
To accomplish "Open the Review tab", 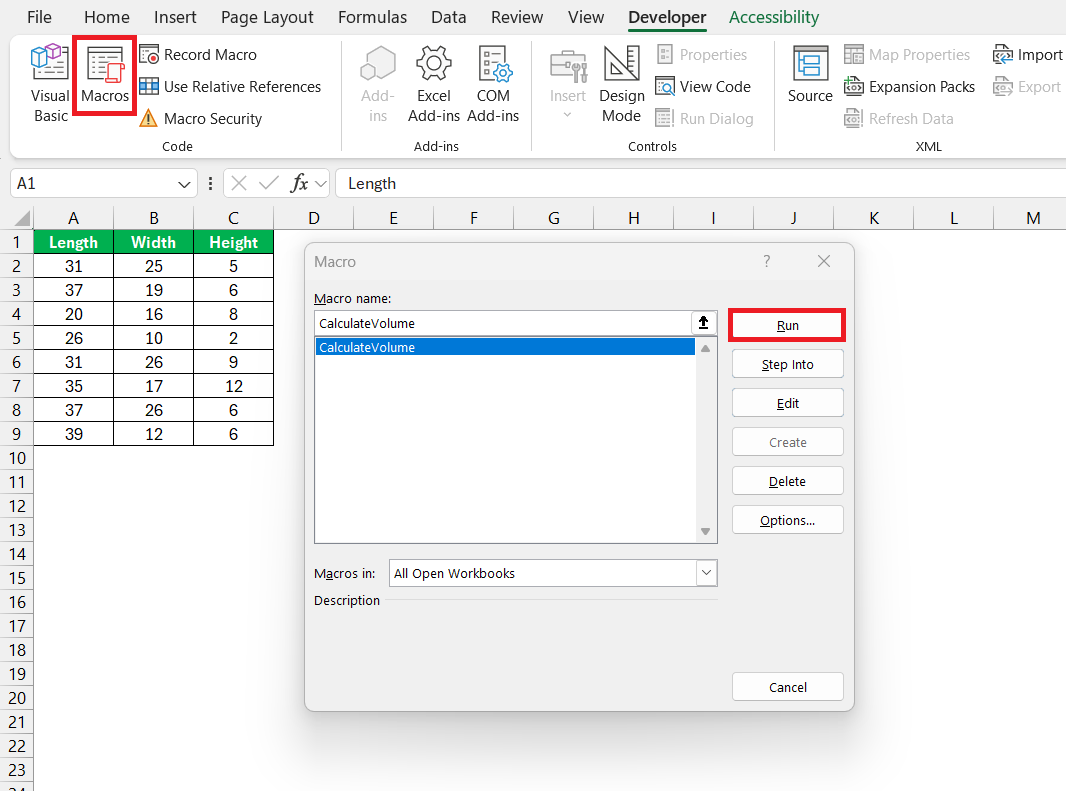I will coord(517,17).
